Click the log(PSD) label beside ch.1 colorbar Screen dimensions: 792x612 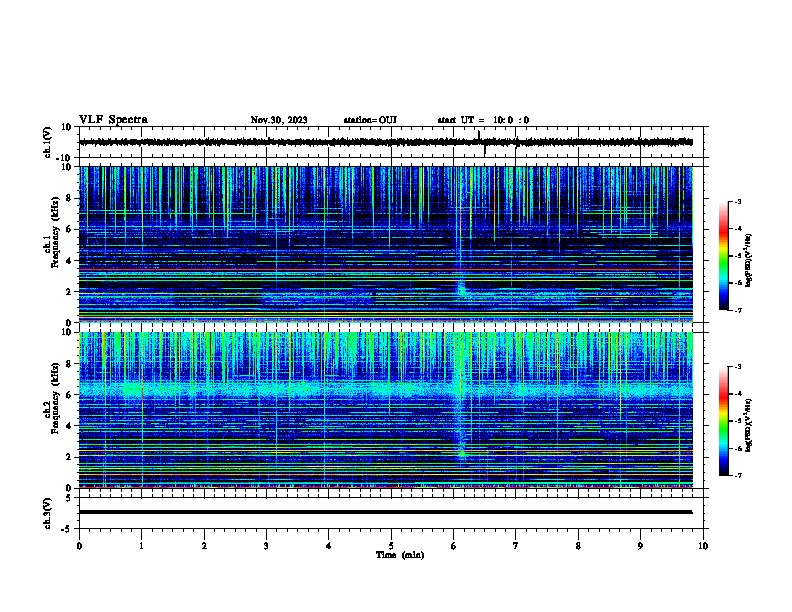(748, 260)
